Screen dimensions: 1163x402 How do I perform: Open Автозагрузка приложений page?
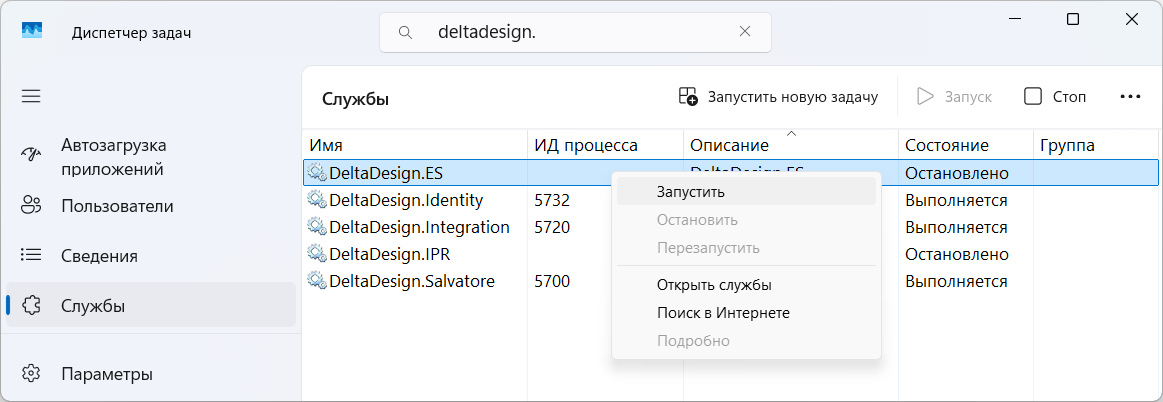click(151, 156)
